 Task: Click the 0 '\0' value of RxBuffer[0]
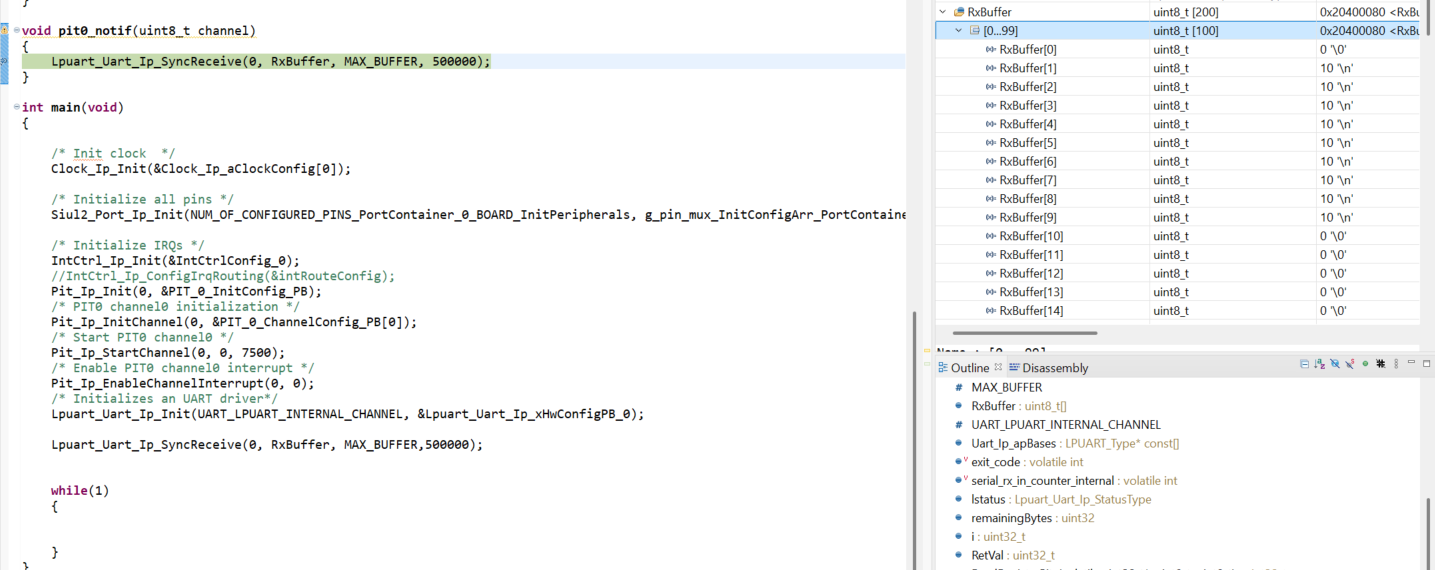pyautogui.click(x=1335, y=50)
